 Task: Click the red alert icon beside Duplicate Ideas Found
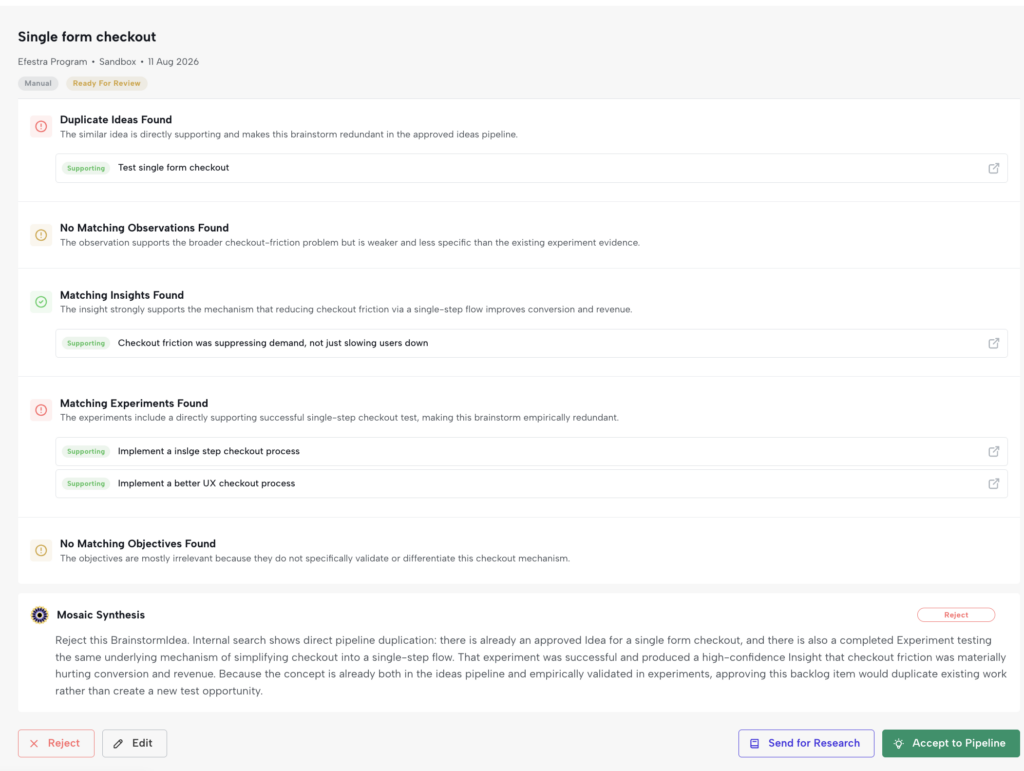click(41, 127)
